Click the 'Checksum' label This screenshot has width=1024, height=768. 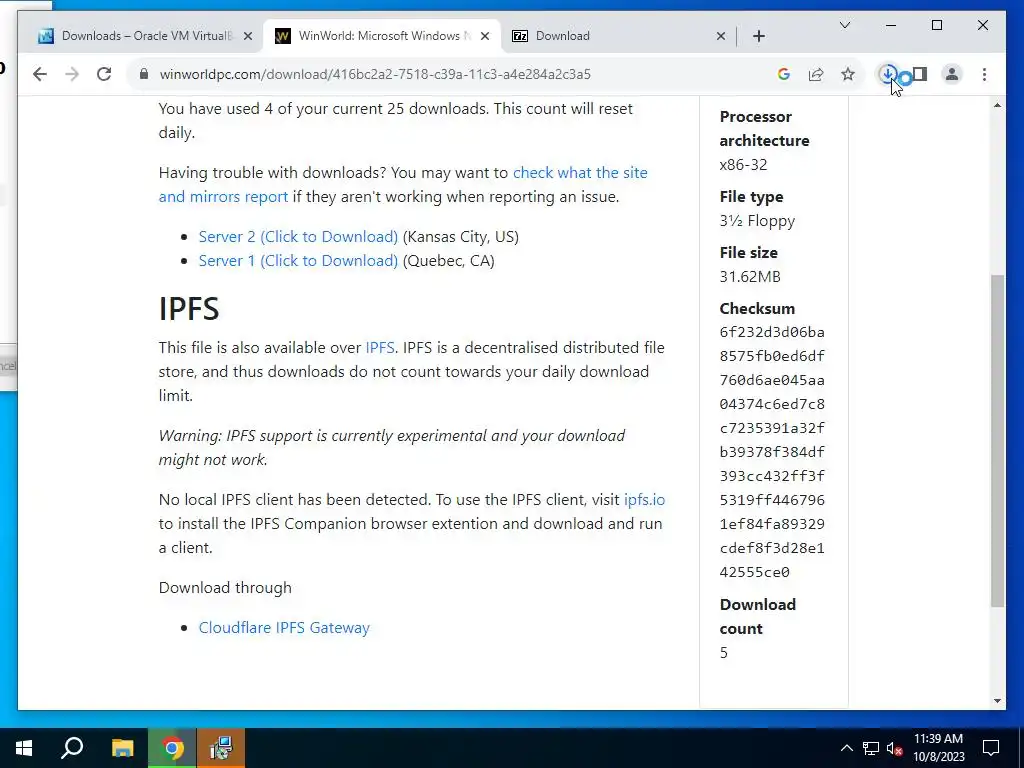click(757, 308)
